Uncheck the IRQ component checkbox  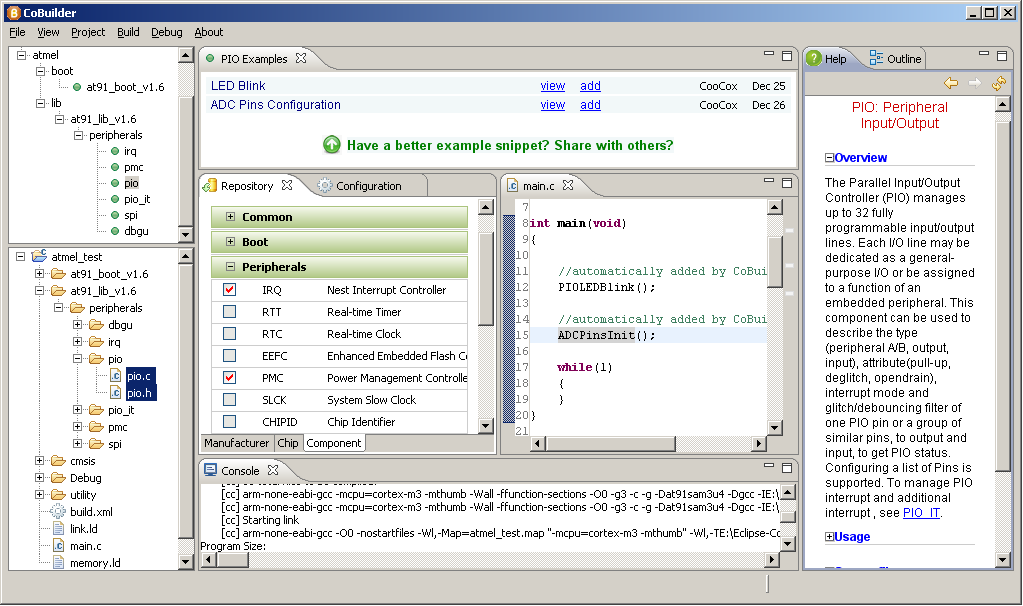[x=229, y=290]
